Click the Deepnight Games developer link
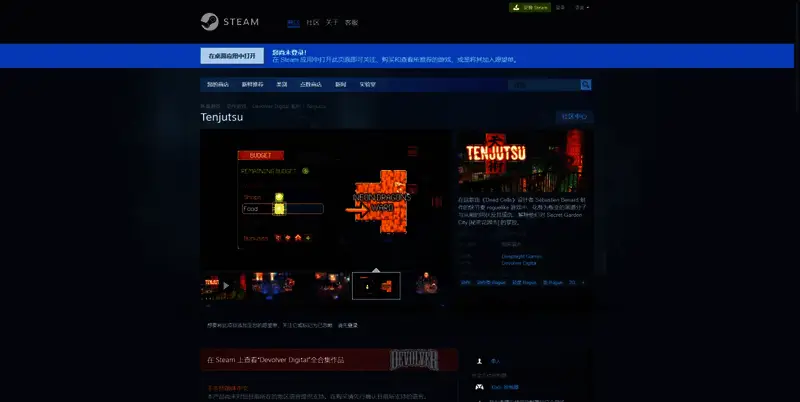 click(521, 256)
